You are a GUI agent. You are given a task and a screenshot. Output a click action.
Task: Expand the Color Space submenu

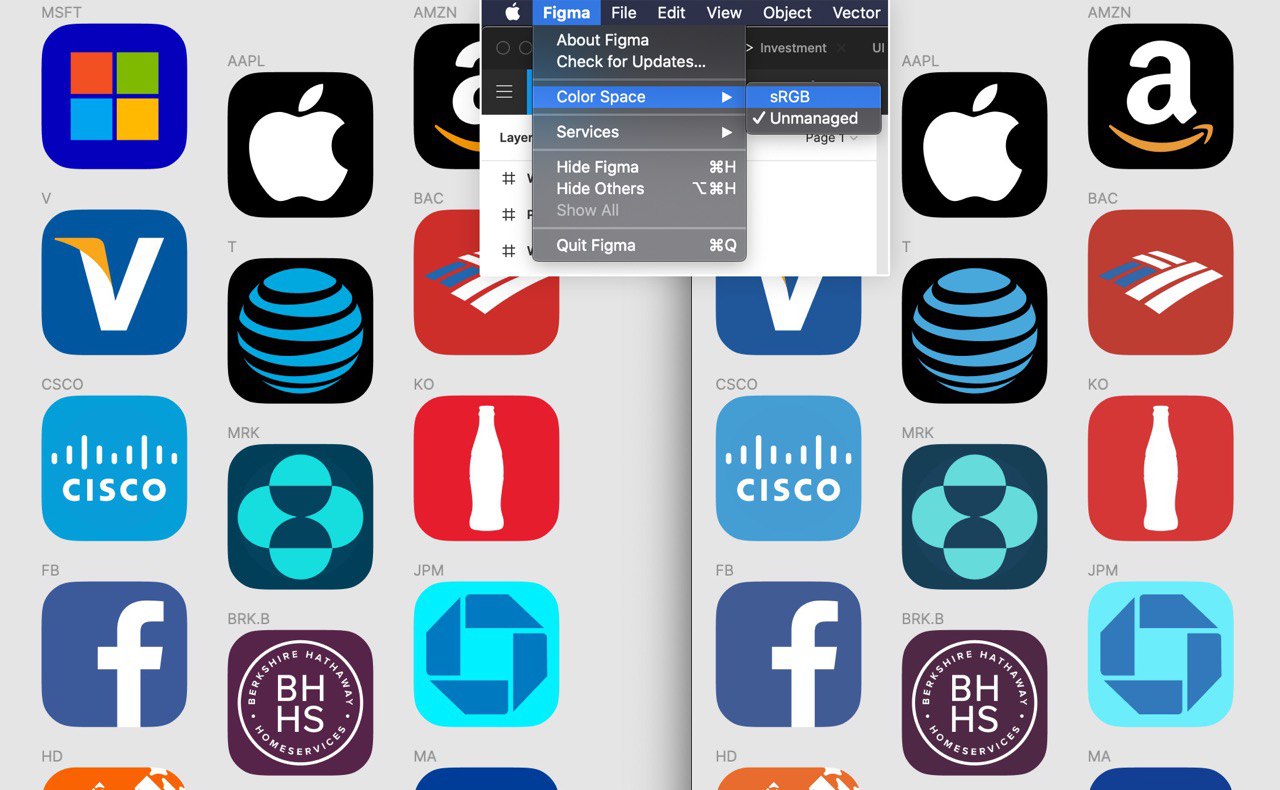(639, 97)
